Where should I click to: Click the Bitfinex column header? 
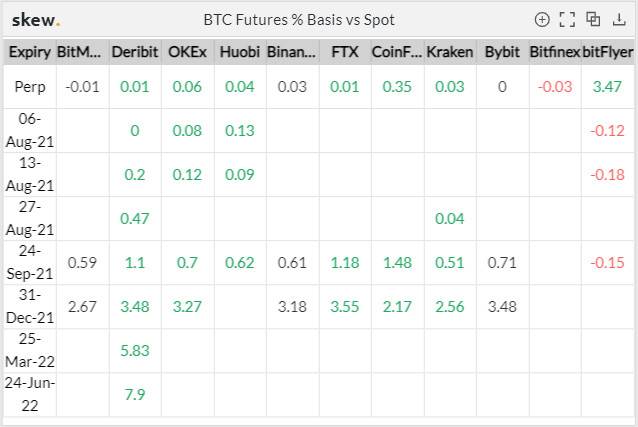[x=555, y=52]
